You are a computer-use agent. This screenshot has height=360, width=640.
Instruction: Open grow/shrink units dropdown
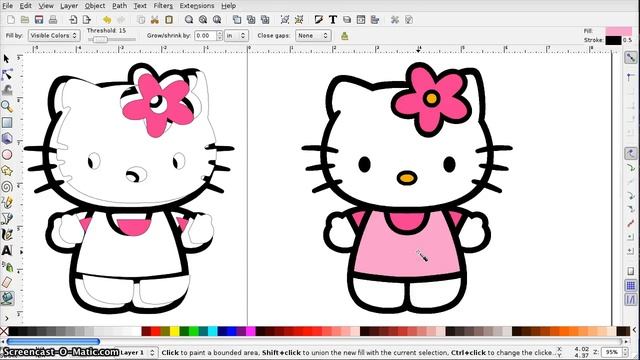236,36
